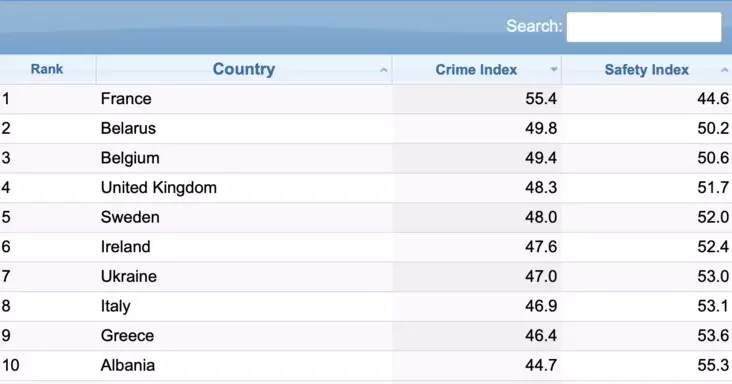The image size is (732, 384).
Task: Click the safety index value 55.3
Action: tap(713, 365)
